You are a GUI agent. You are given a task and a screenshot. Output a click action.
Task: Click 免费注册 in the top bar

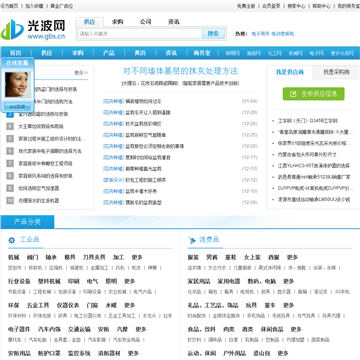(246, 6)
